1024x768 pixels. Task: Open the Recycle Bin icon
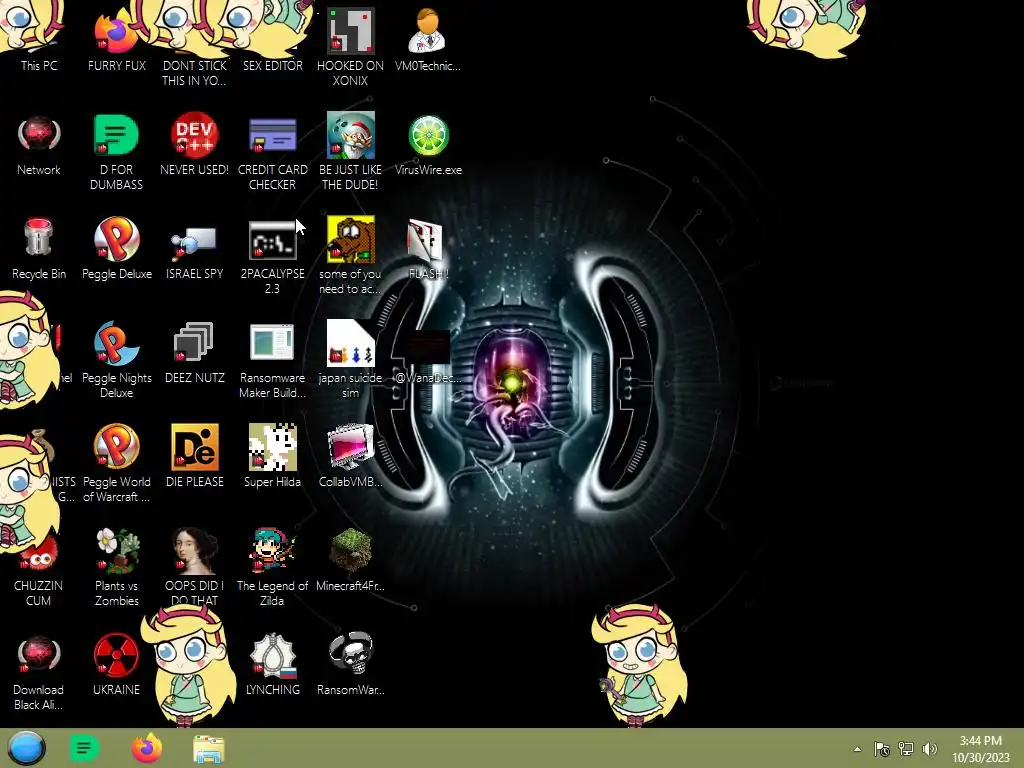click(x=39, y=250)
